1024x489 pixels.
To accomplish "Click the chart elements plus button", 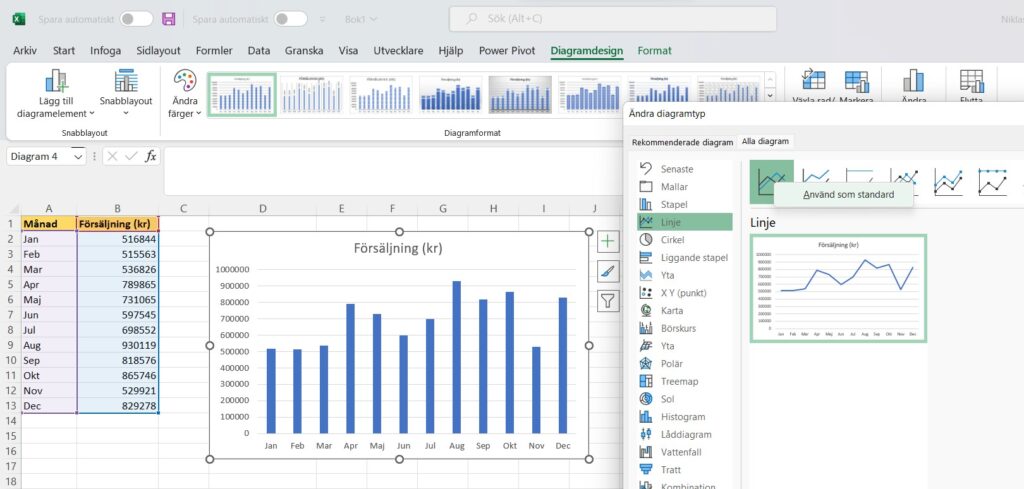I will tap(609, 241).
